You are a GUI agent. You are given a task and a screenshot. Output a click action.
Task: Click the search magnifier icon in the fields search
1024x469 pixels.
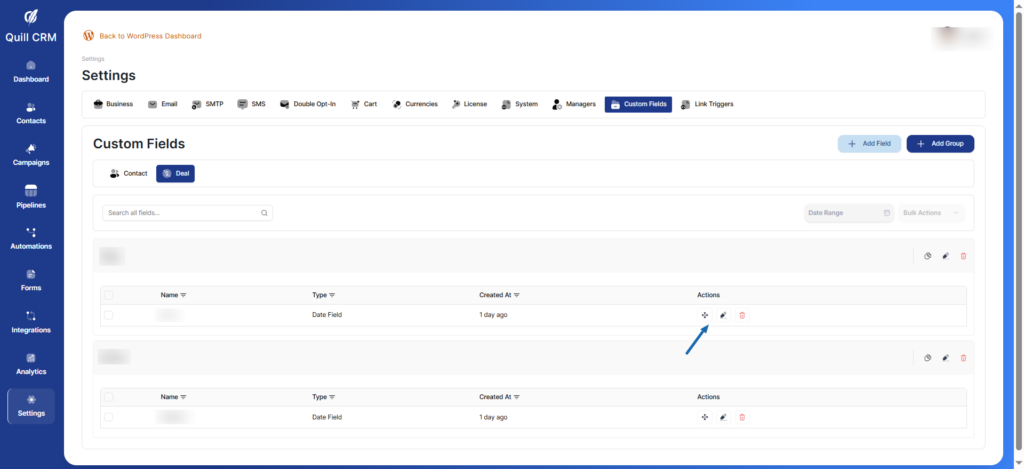coord(264,213)
